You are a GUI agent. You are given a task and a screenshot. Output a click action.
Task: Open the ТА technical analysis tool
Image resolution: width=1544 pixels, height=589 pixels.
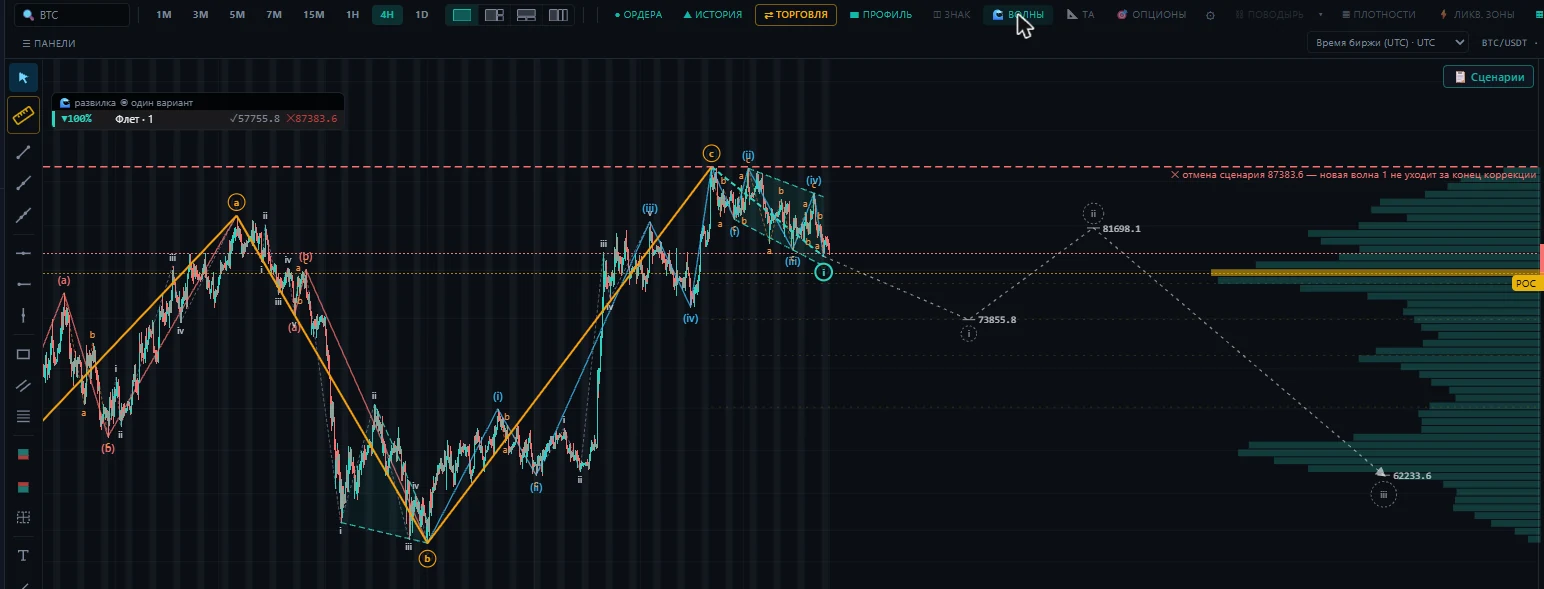point(1081,15)
